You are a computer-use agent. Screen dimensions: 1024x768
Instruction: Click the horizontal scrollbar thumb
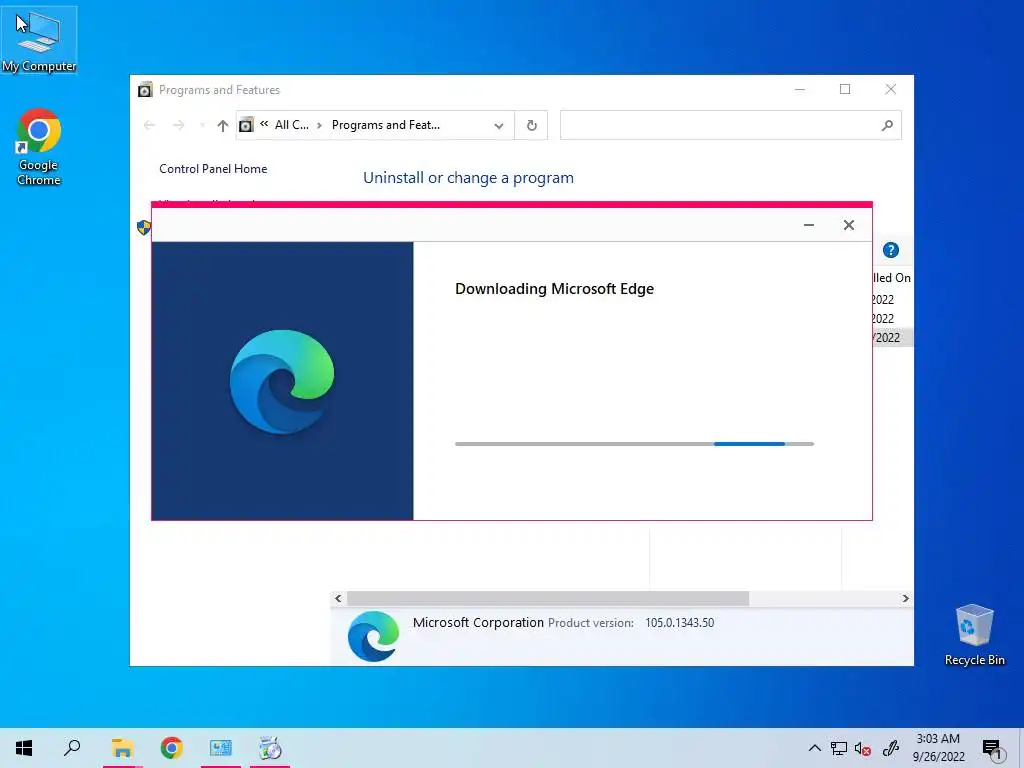[547, 598]
